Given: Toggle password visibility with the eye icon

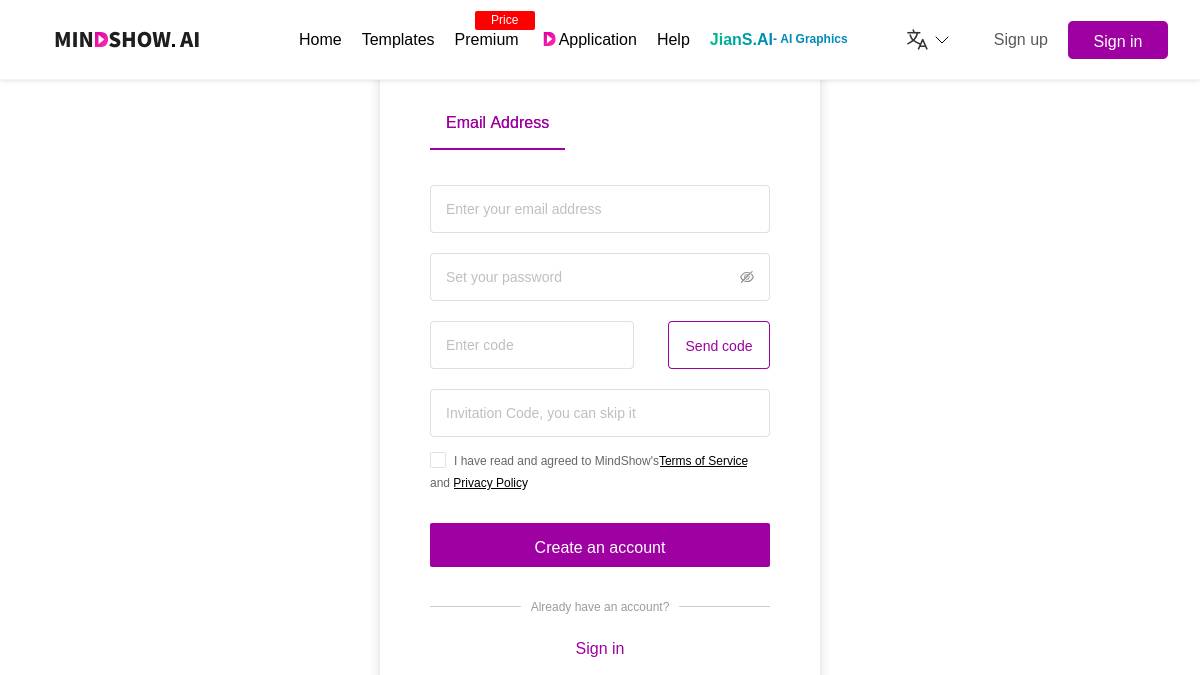Looking at the screenshot, I should coord(747,277).
